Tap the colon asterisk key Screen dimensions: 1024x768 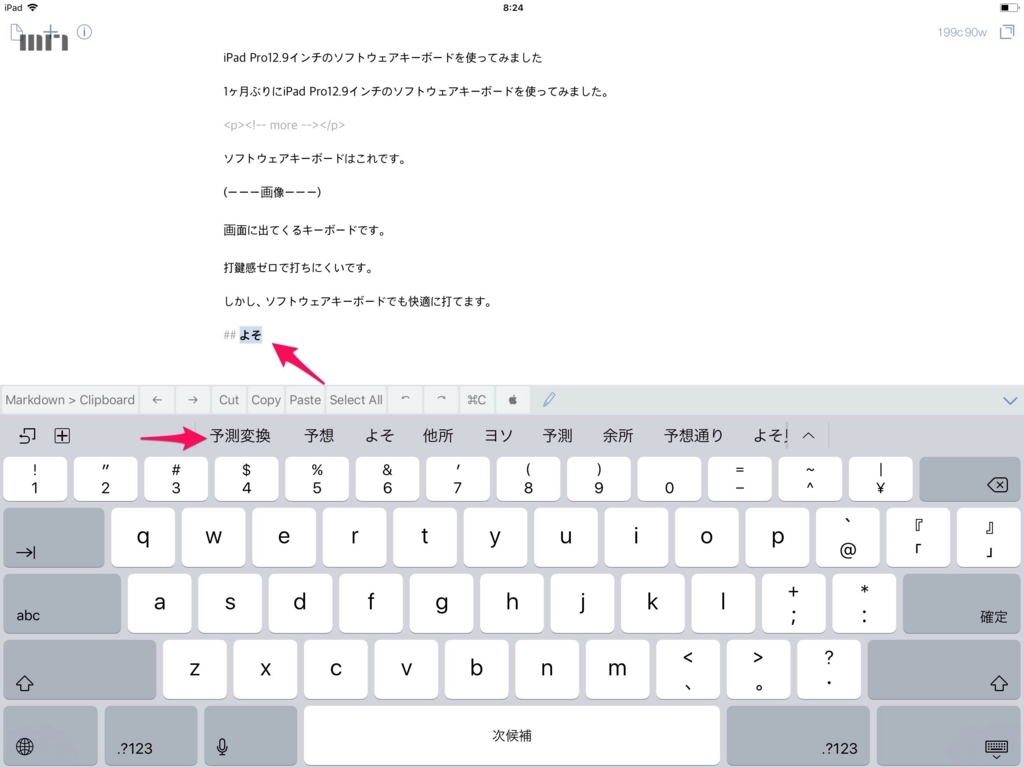pyautogui.click(x=864, y=603)
